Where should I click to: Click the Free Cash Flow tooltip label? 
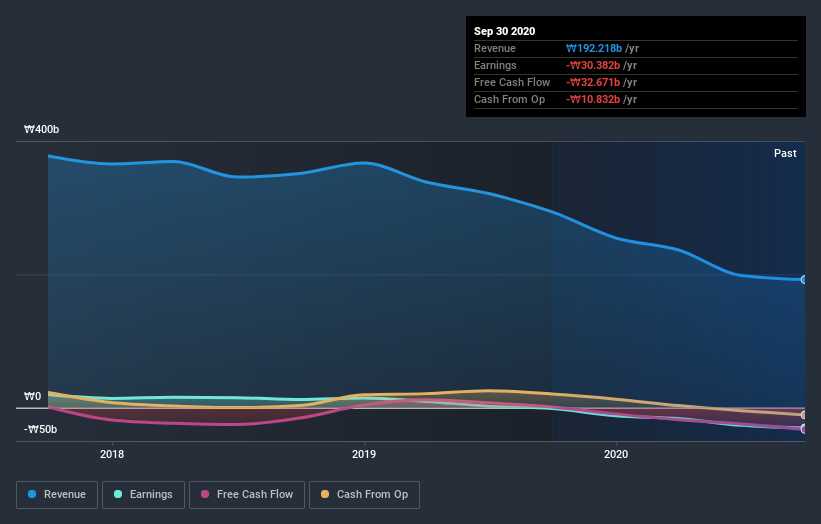(512, 82)
